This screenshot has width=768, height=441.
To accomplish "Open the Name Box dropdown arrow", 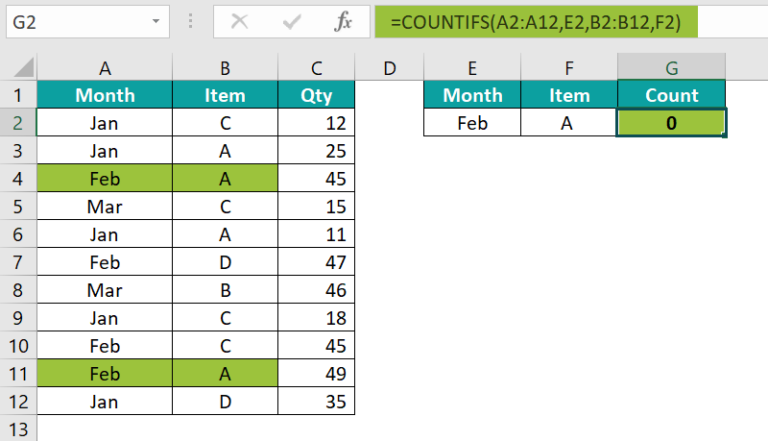I will 156,22.
